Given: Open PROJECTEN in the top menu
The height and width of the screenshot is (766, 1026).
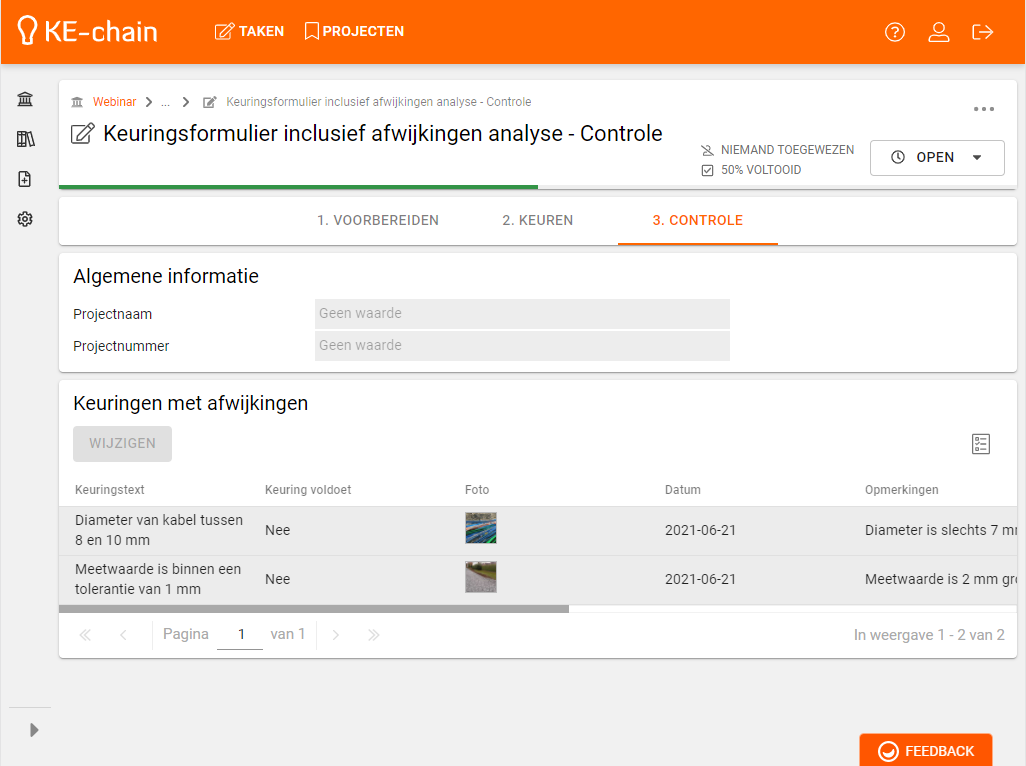Looking at the screenshot, I should click(x=354, y=32).
